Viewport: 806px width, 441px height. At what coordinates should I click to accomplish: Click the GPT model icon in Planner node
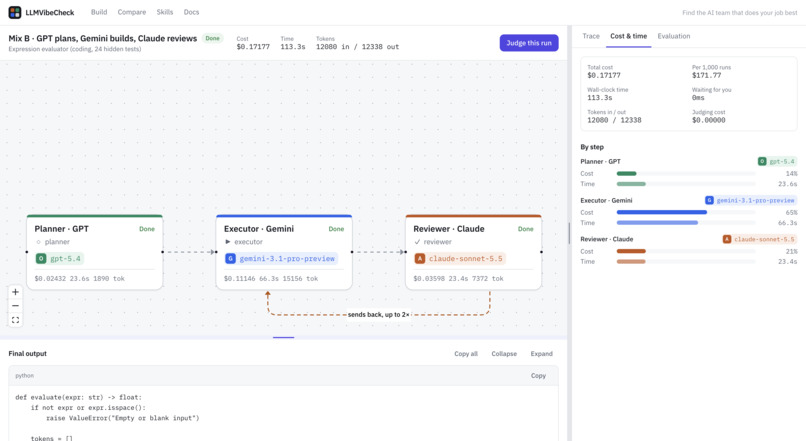tap(41, 259)
